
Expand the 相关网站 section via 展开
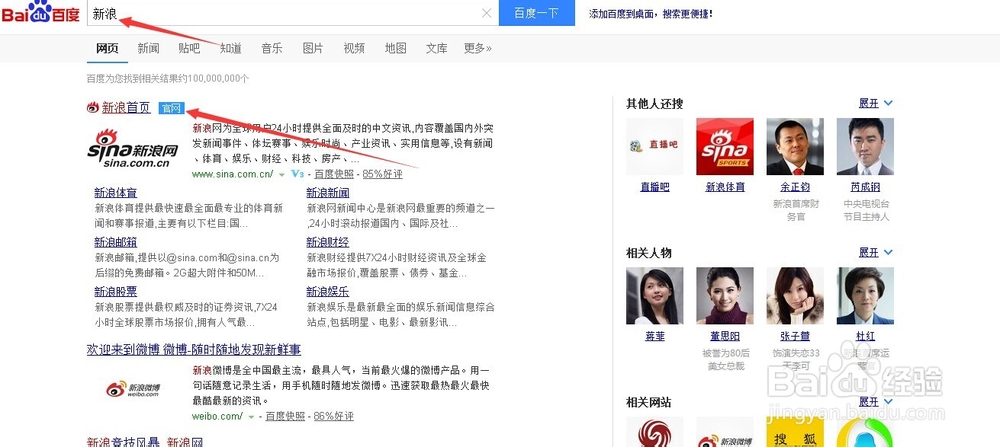point(876,402)
